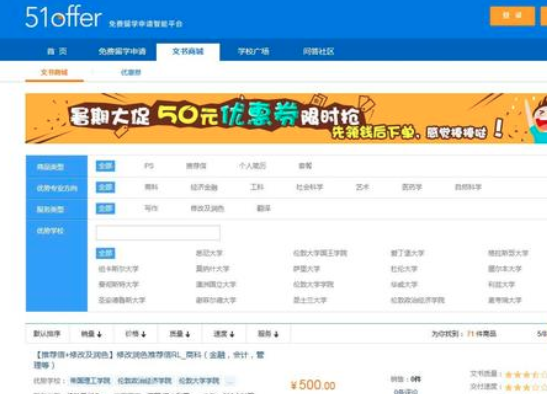Image resolution: width=547 pixels, height=394 pixels.
Task: Expand more schools with the ellipsis
Action: (230, 381)
